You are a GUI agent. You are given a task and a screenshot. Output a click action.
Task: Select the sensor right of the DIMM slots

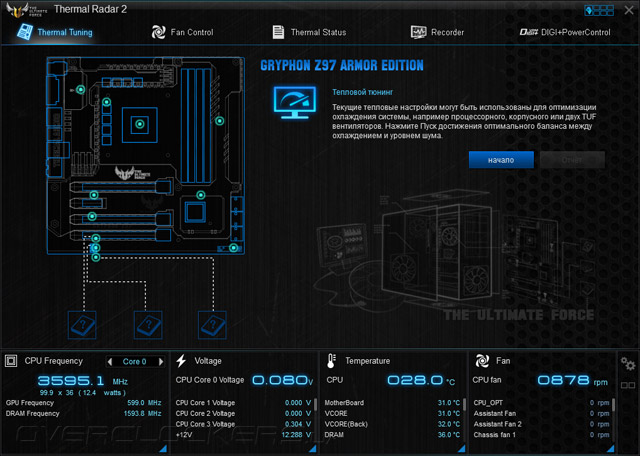(x=220, y=121)
